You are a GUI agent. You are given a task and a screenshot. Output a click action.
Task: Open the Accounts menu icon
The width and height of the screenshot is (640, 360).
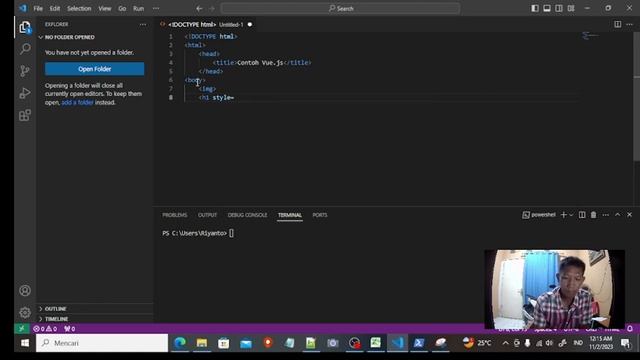(25, 291)
